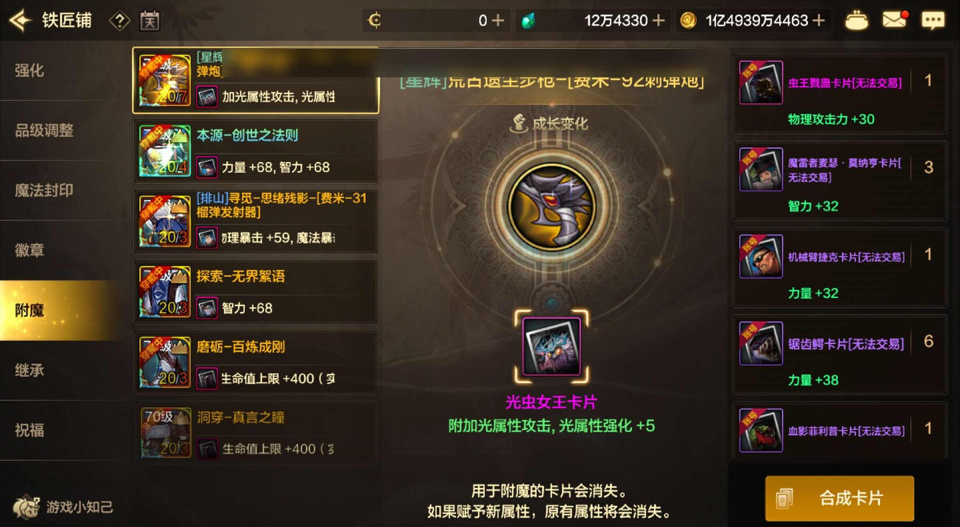Open the pouch bag icon
Image resolution: width=960 pixels, height=527 pixels.
[856, 21]
